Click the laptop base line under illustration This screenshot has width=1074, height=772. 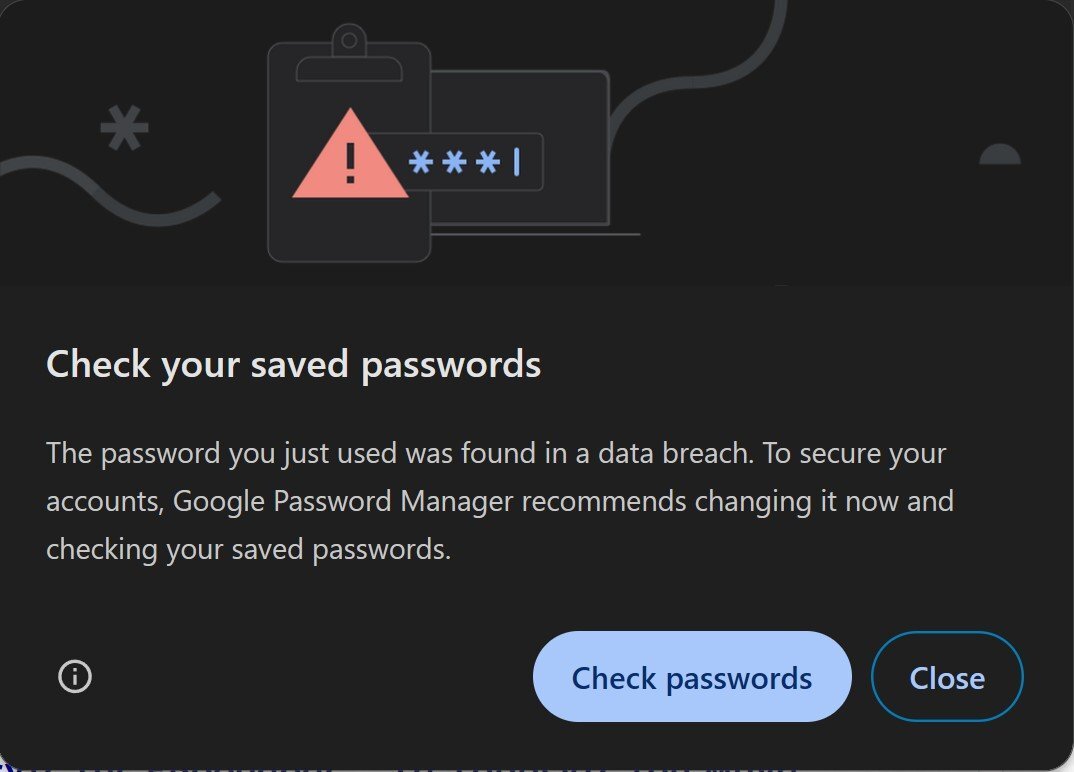536,234
